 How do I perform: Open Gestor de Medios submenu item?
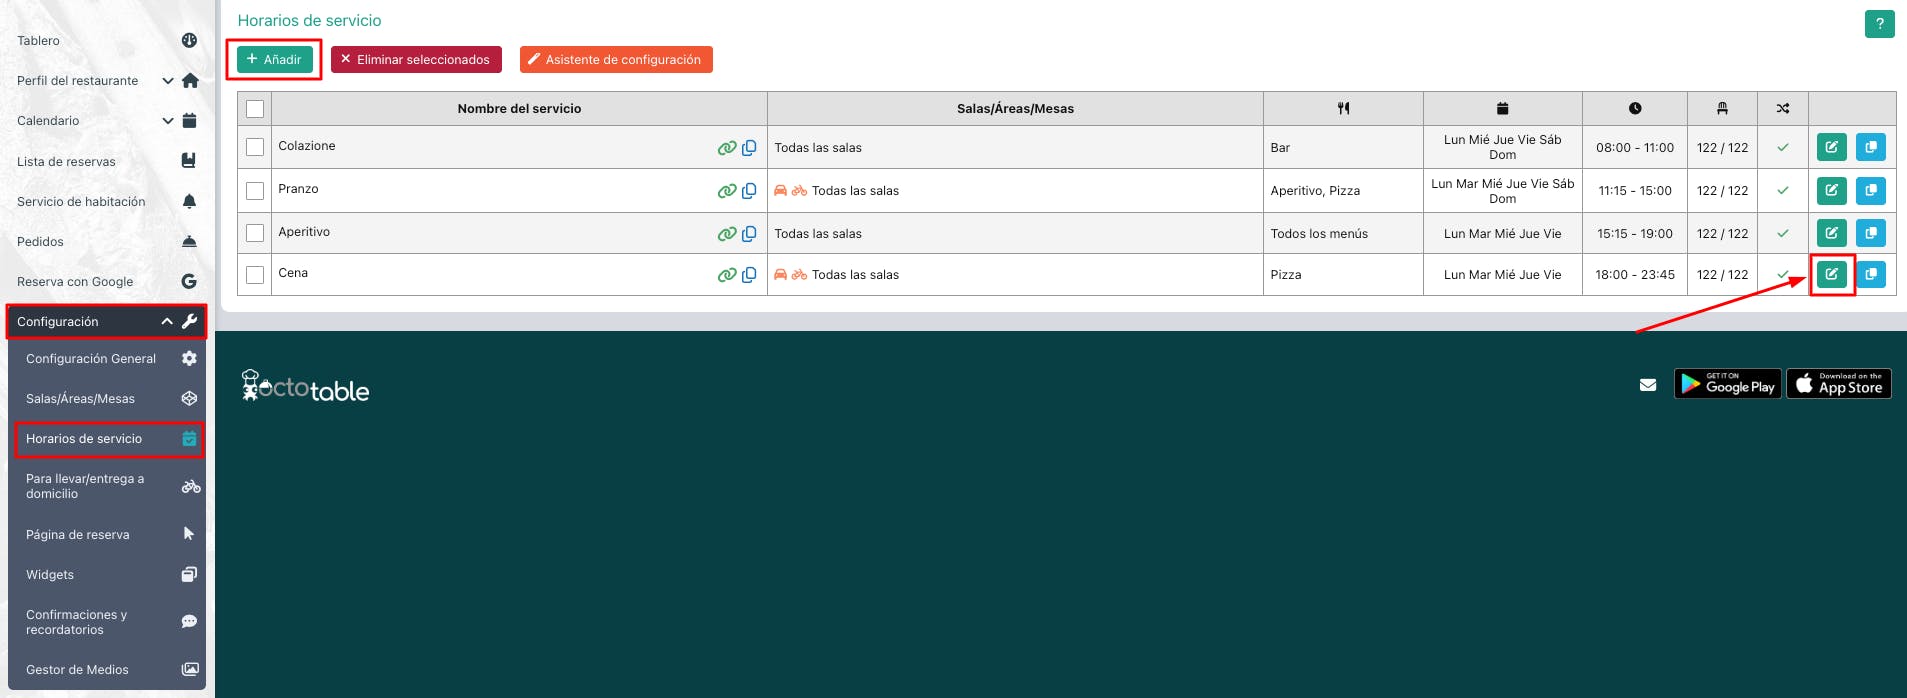[107, 669]
